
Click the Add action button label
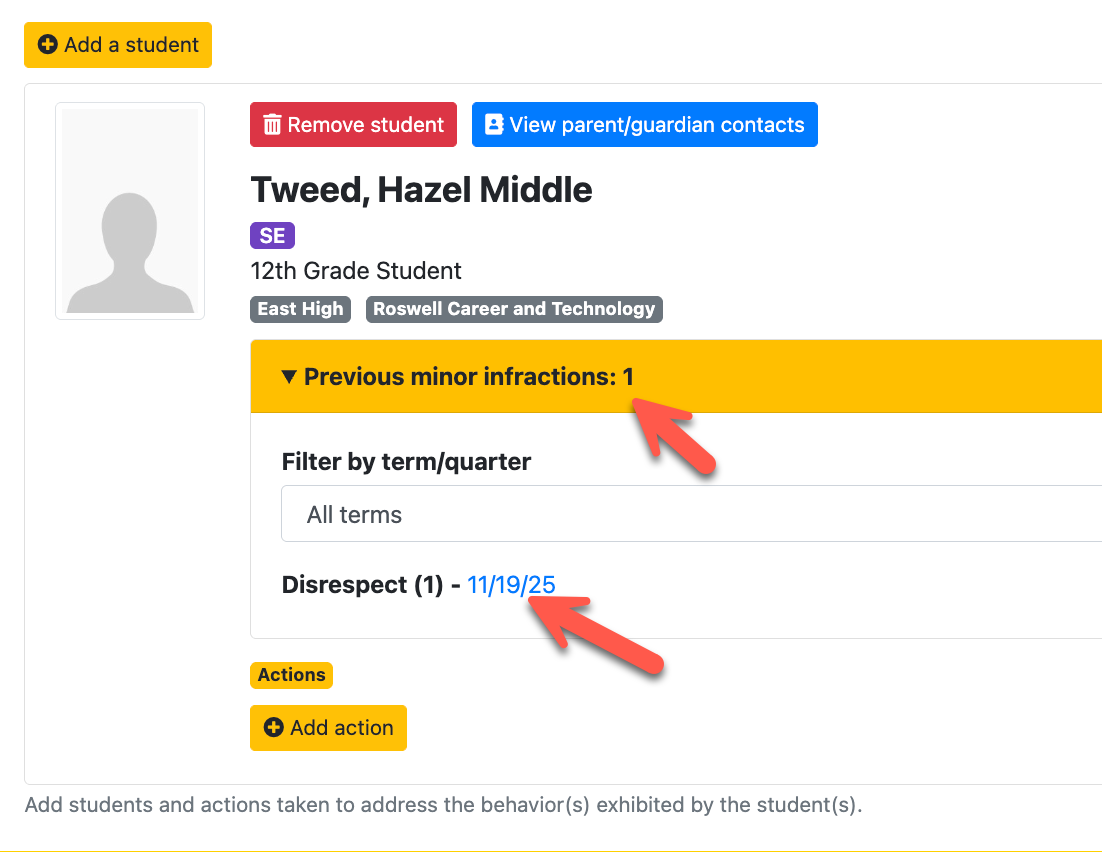pos(342,727)
